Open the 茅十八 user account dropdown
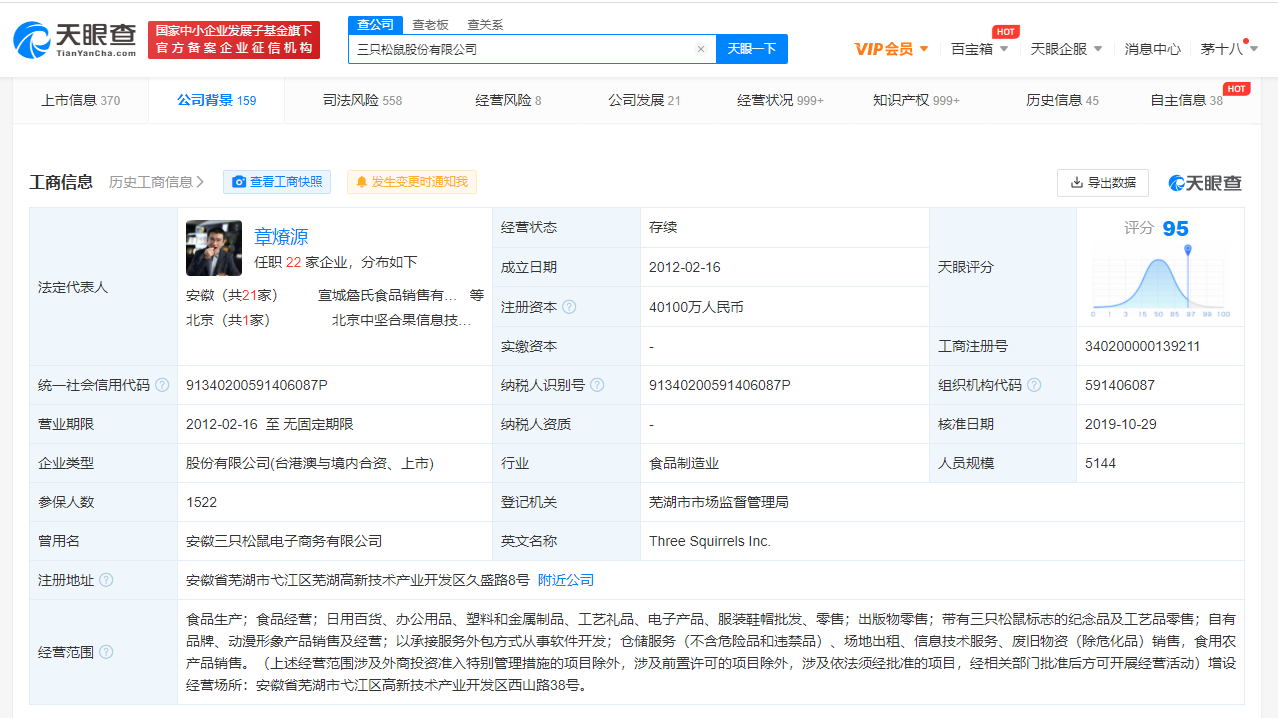The image size is (1278, 718). point(1229,48)
